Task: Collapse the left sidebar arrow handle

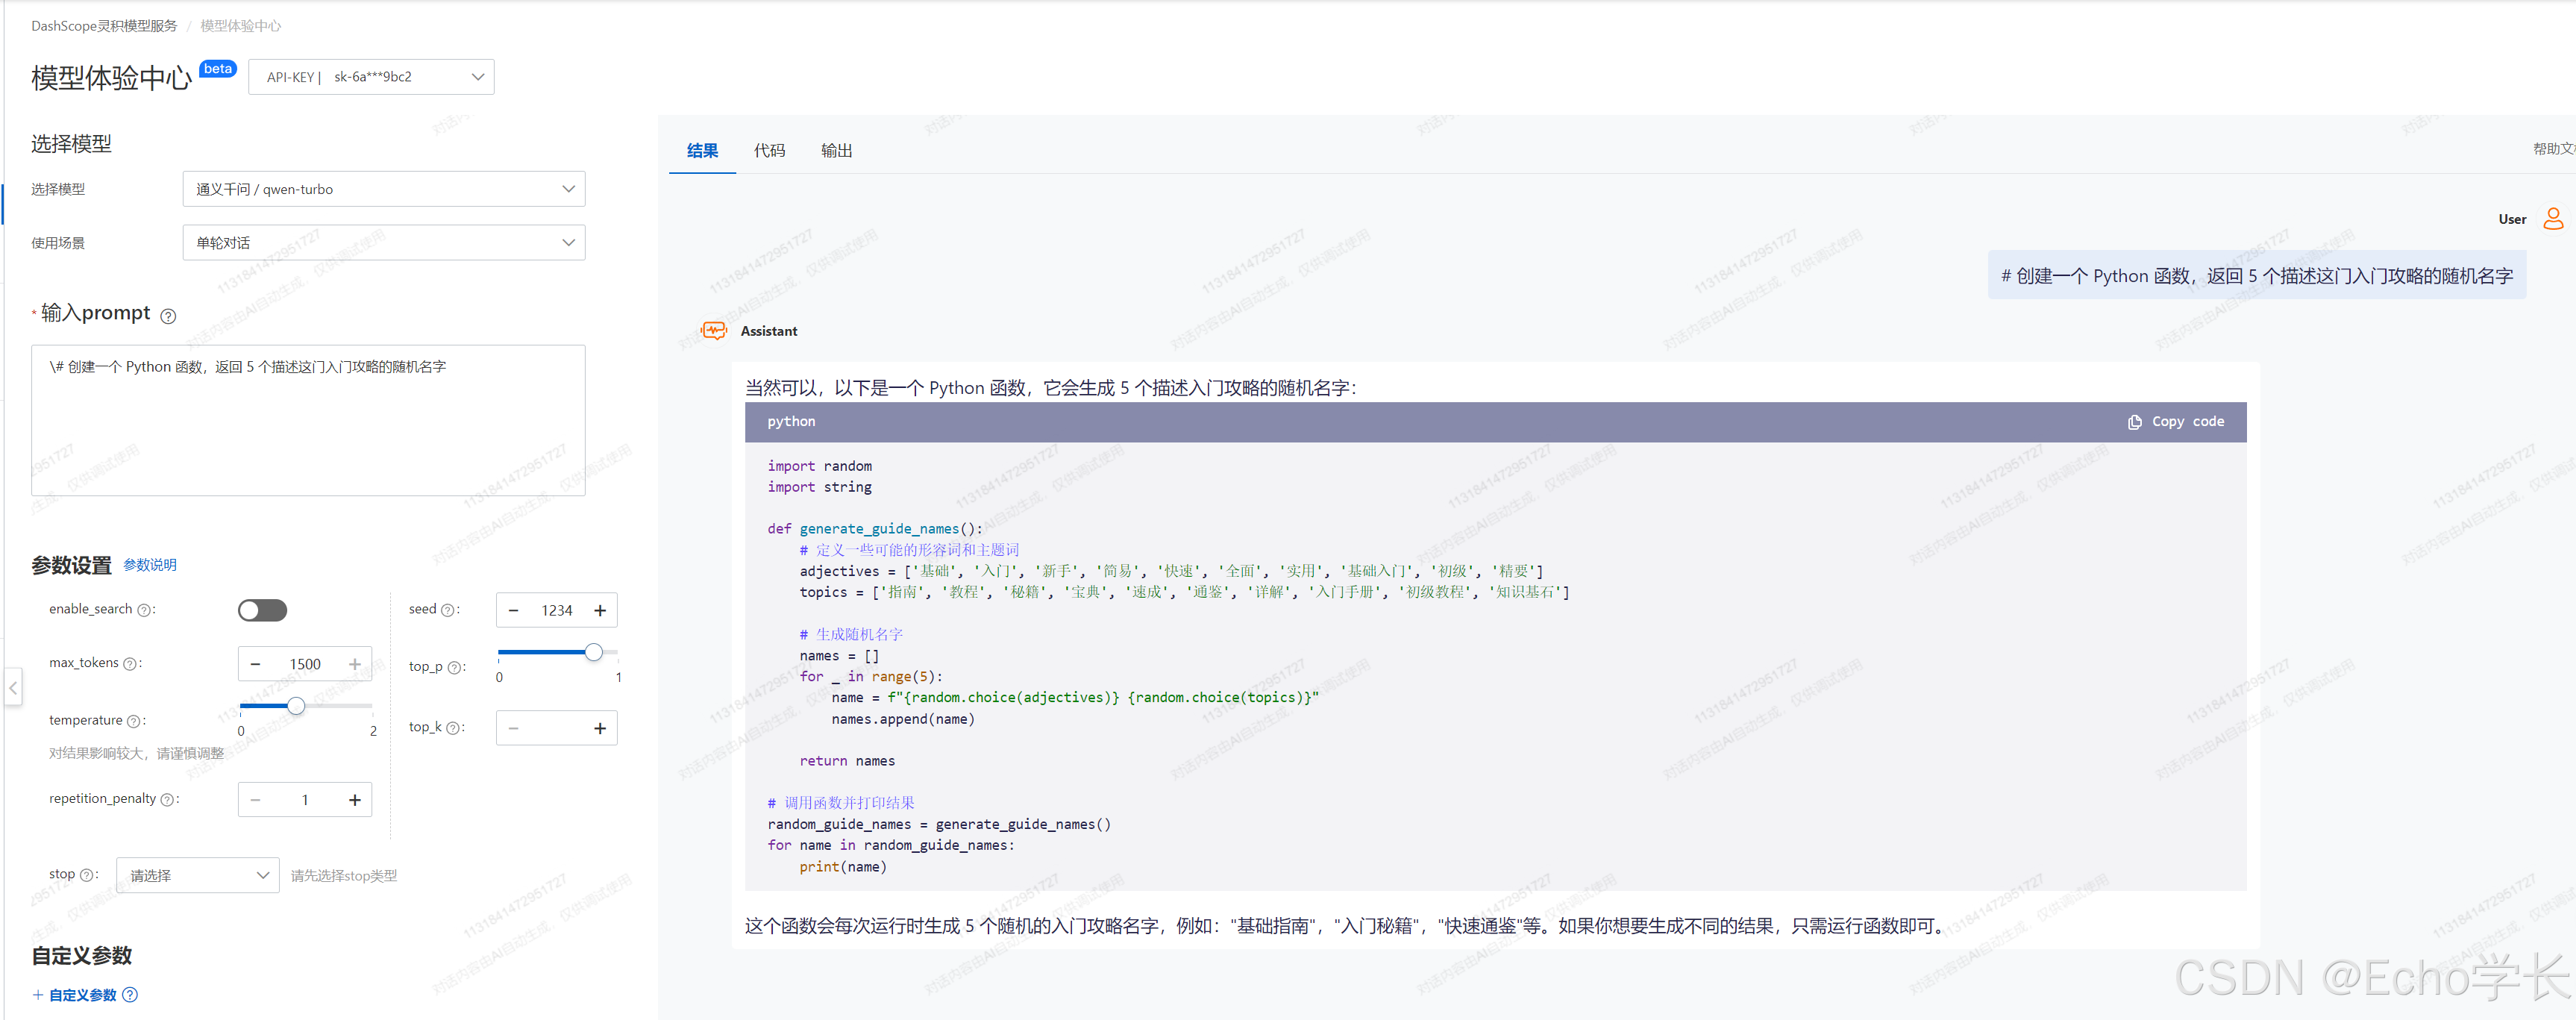Action: tap(13, 687)
